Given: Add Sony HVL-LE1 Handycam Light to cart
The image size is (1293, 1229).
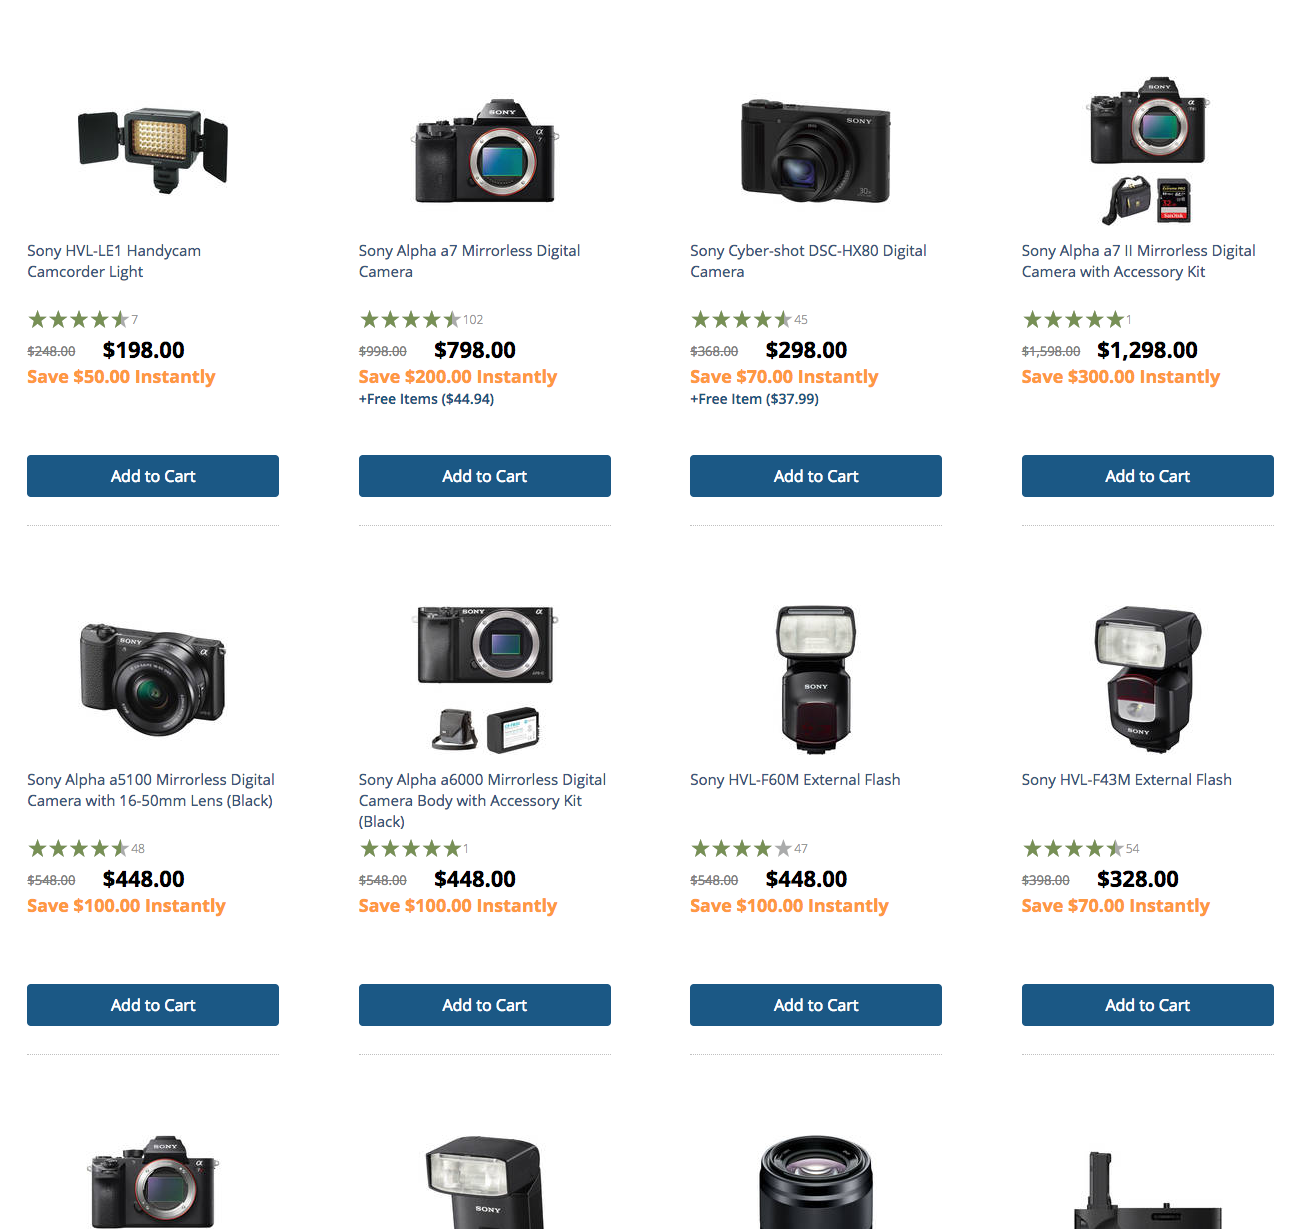Looking at the screenshot, I should click(153, 476).
